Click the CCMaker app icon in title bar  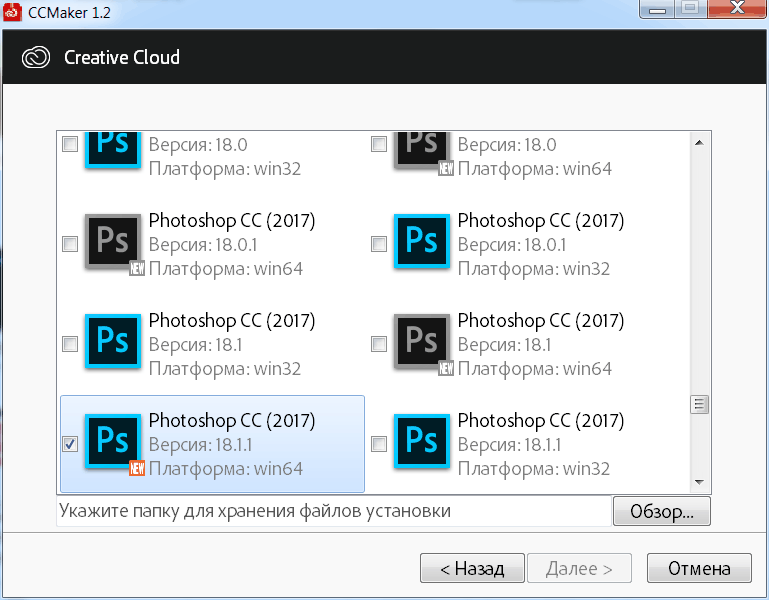click(12, 12)
